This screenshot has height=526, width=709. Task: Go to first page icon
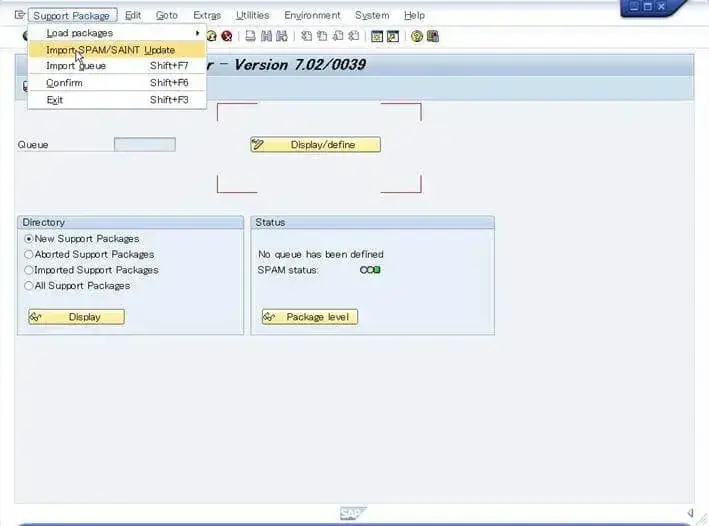[307, 36]
